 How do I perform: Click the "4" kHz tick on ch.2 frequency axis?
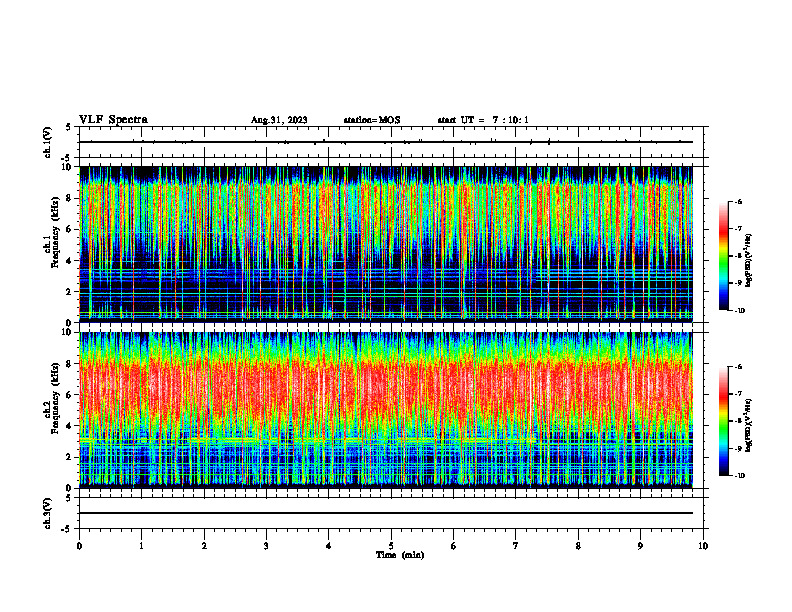pyautogui.click(x=70, y=426)
